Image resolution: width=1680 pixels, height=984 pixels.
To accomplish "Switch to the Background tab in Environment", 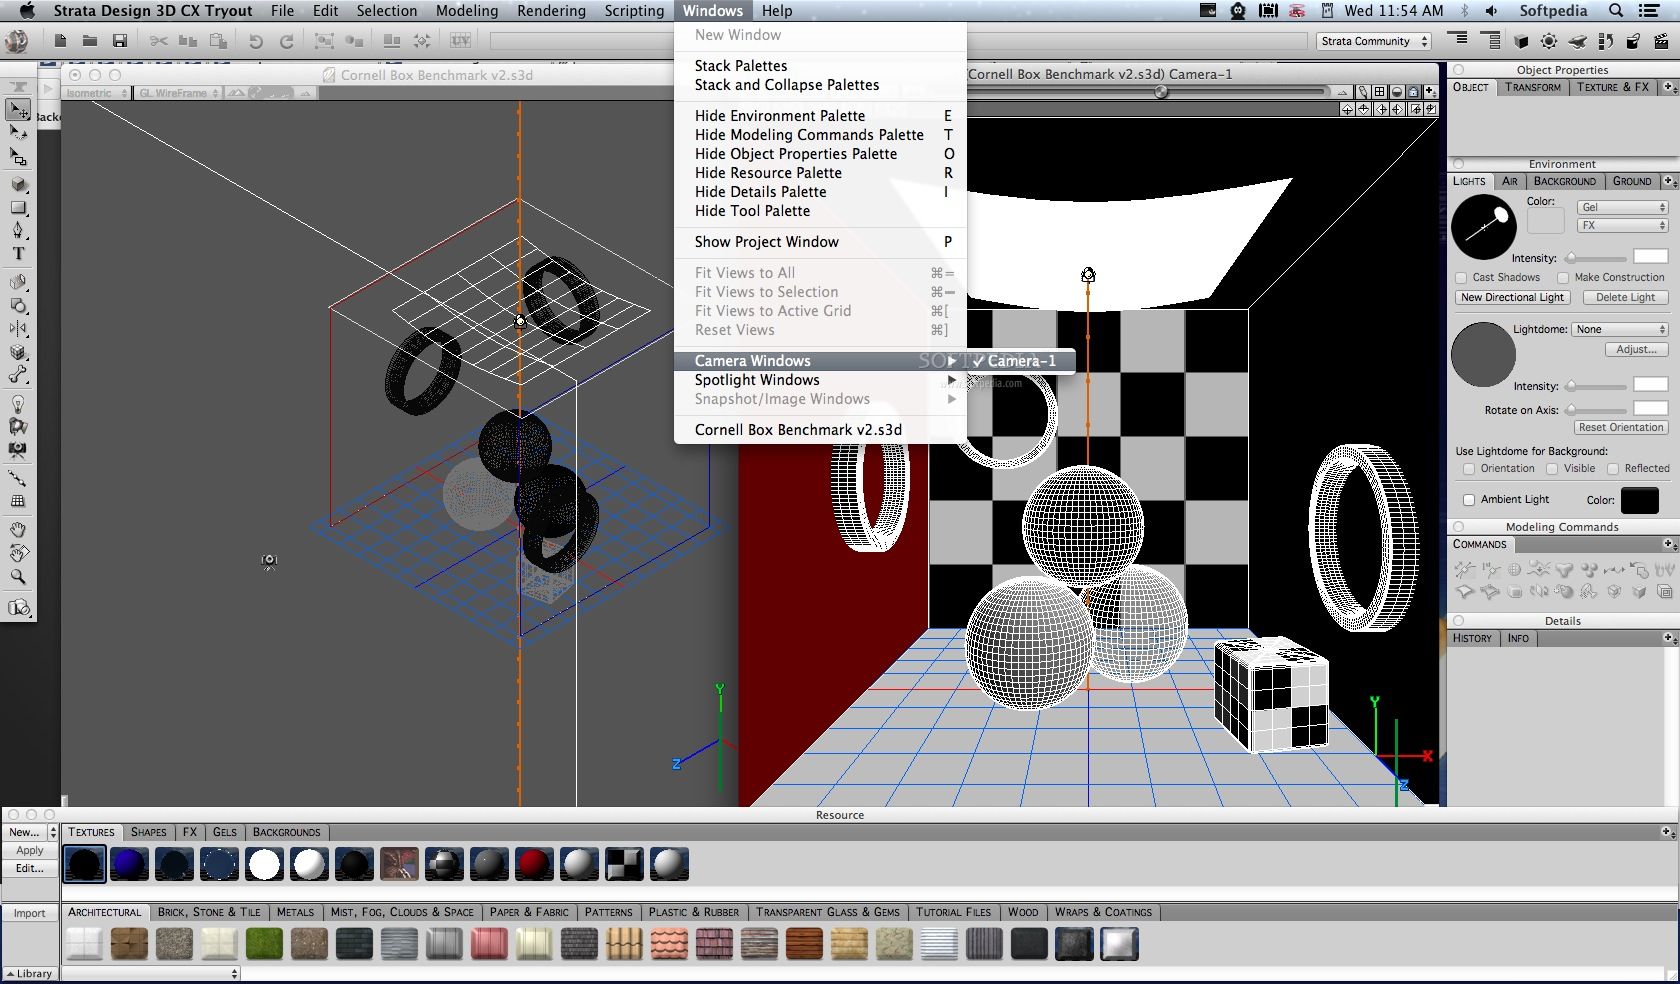I will pyautogui.click(x=1564, y=181).
